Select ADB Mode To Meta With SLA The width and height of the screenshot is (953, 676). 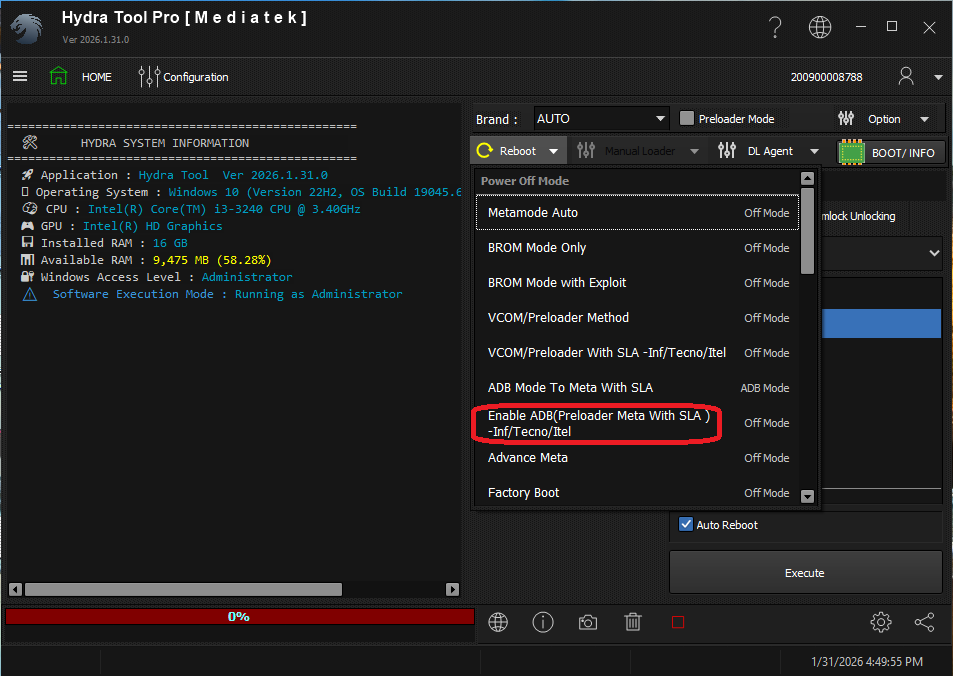pos(637,387)
